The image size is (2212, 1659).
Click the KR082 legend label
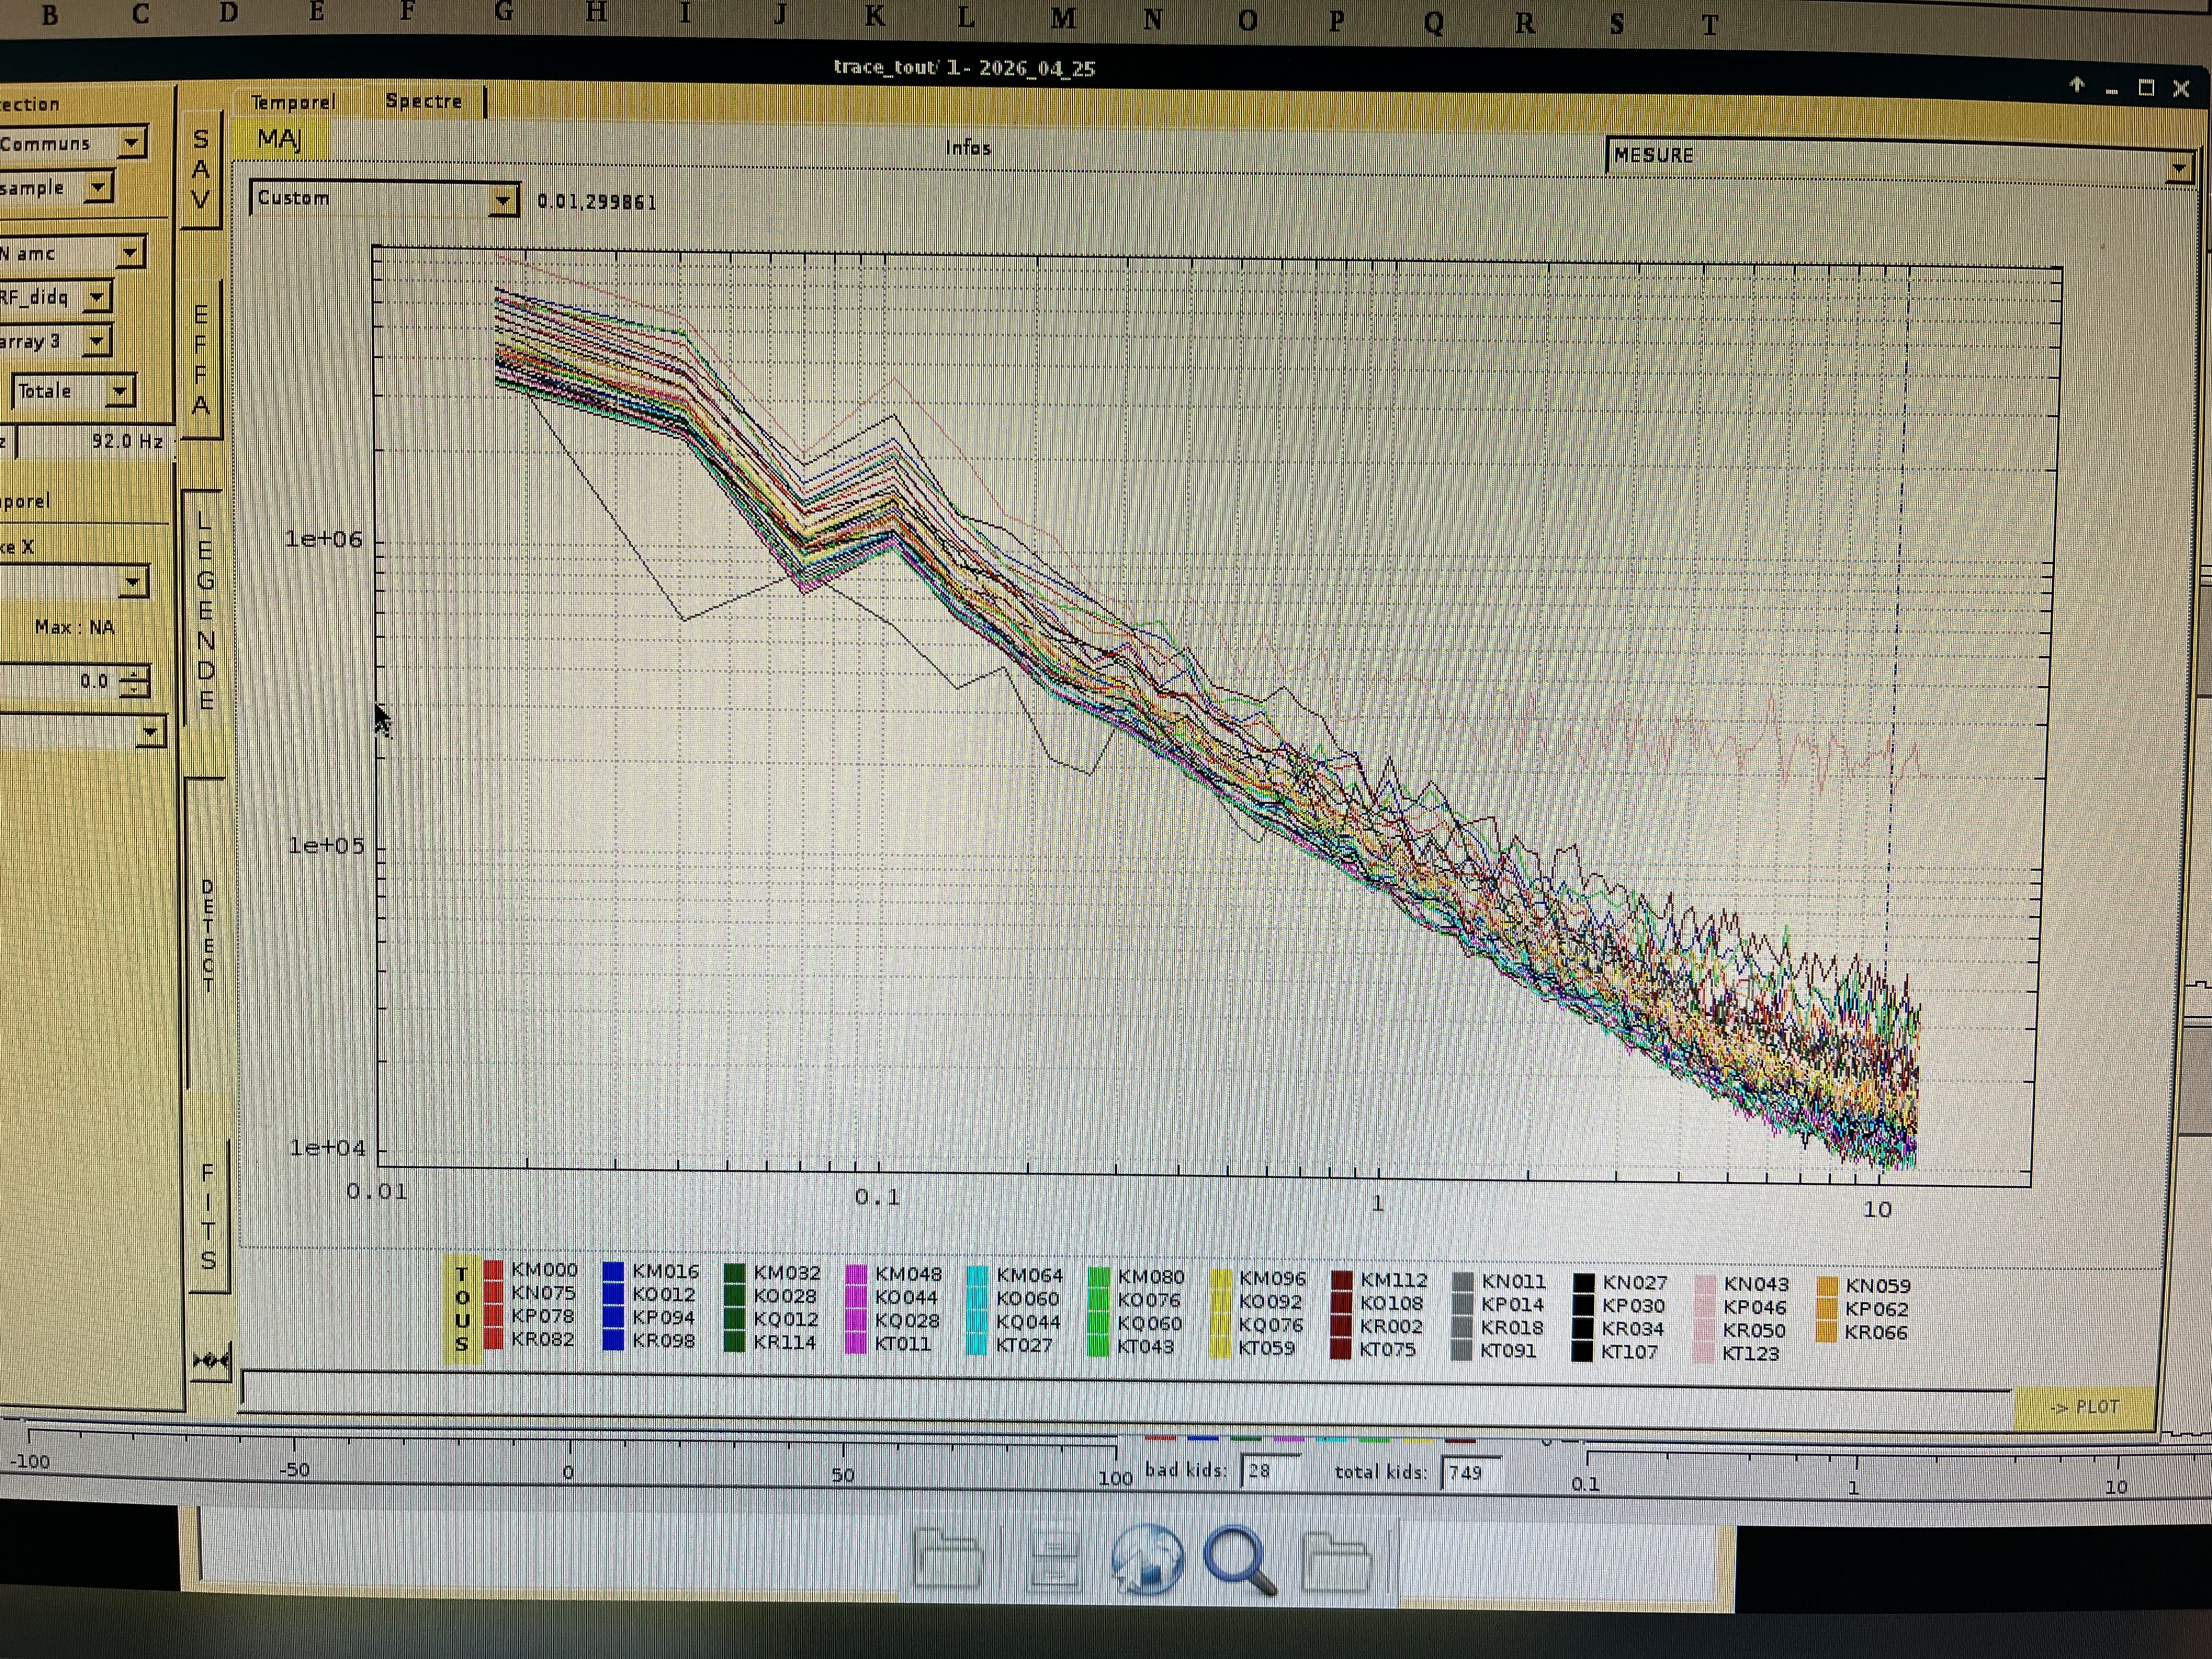543,1340
